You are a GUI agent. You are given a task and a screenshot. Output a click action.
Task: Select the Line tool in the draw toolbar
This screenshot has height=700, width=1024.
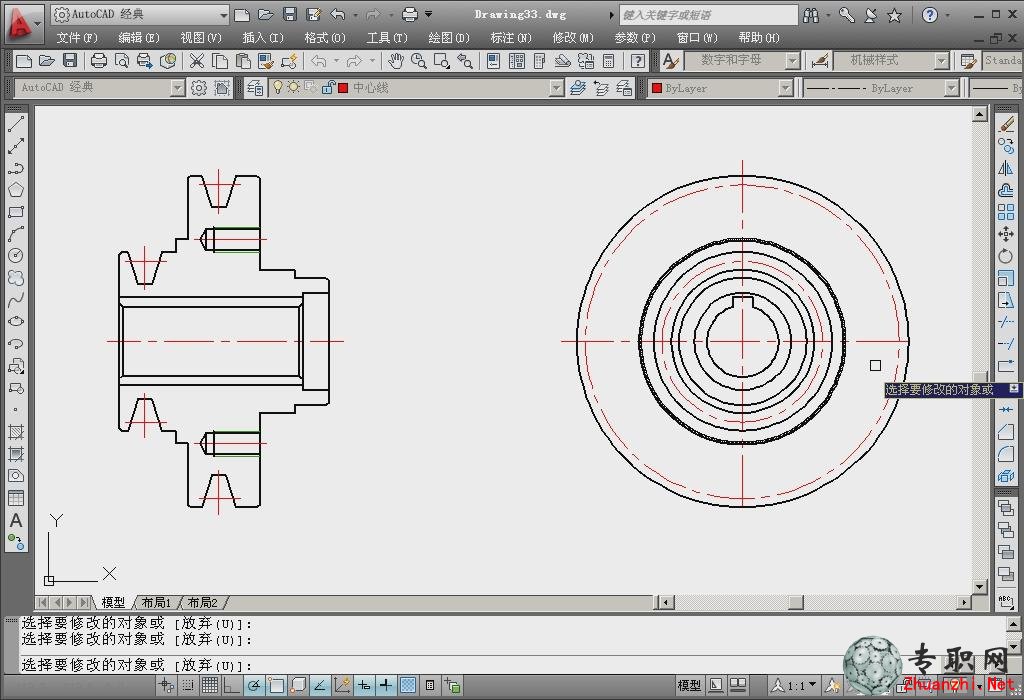[16, 123]
